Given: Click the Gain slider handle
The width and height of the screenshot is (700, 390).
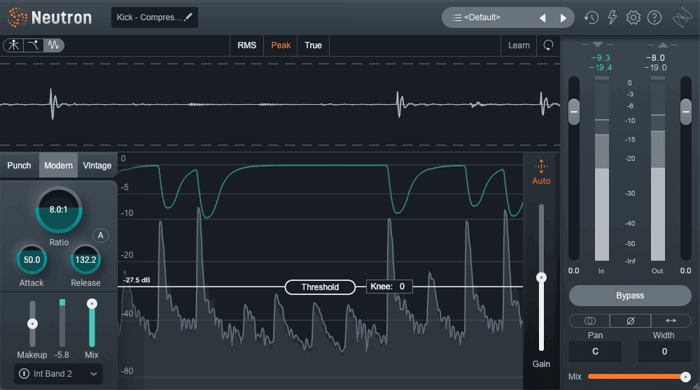Looking at the screenshot, I should 541,278.
